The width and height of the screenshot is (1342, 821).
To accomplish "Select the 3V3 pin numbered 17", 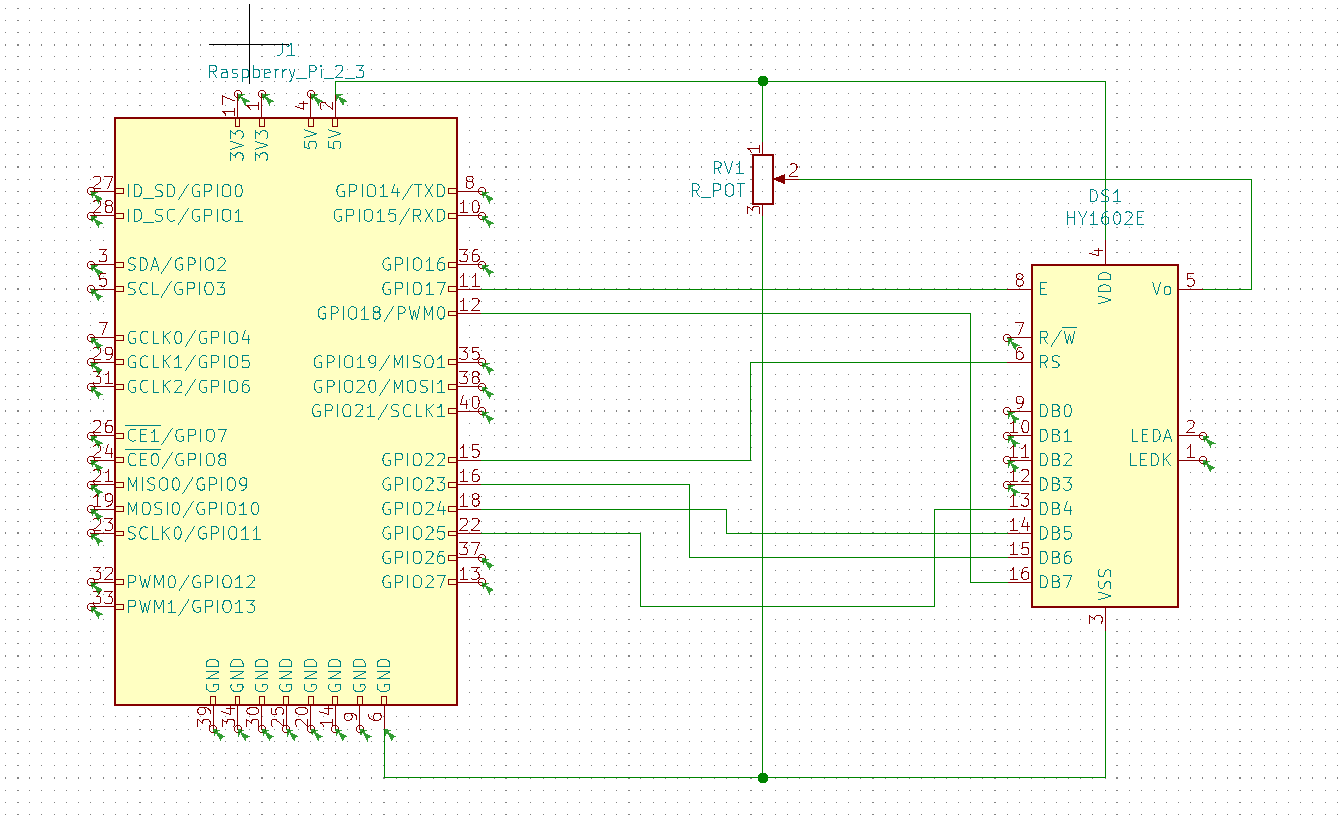I will (x=237, y=145).
